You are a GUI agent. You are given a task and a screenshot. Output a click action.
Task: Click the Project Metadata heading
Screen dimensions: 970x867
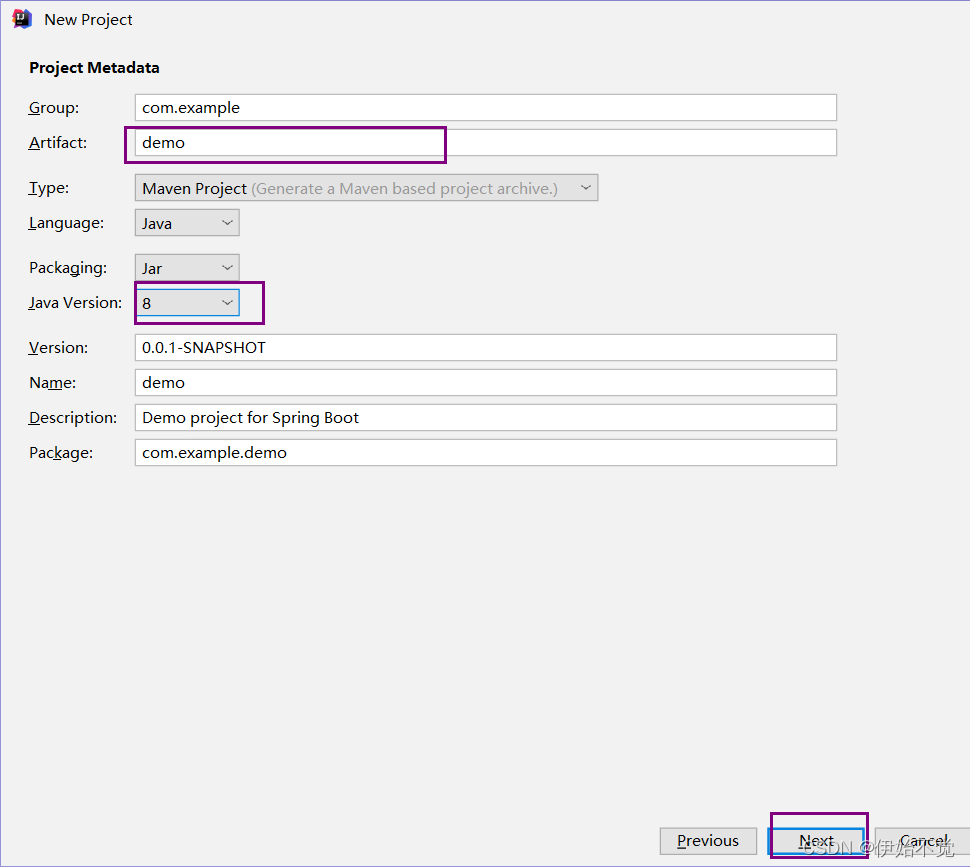tap(94, 67)
